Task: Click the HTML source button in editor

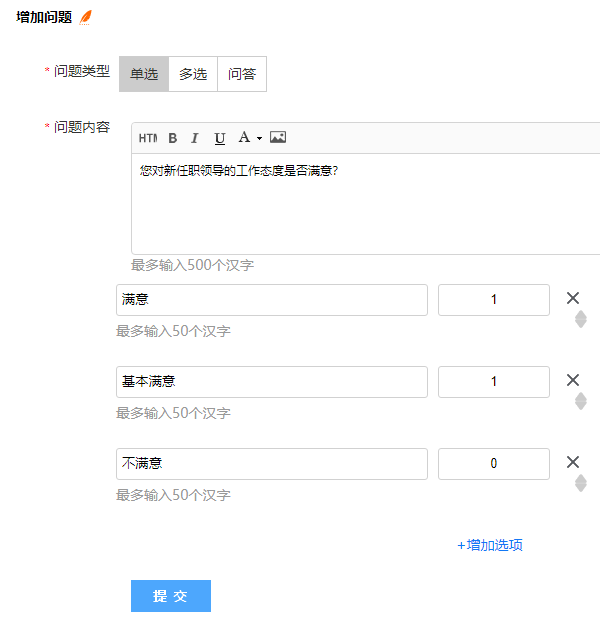Action: [x=148, y=138]
